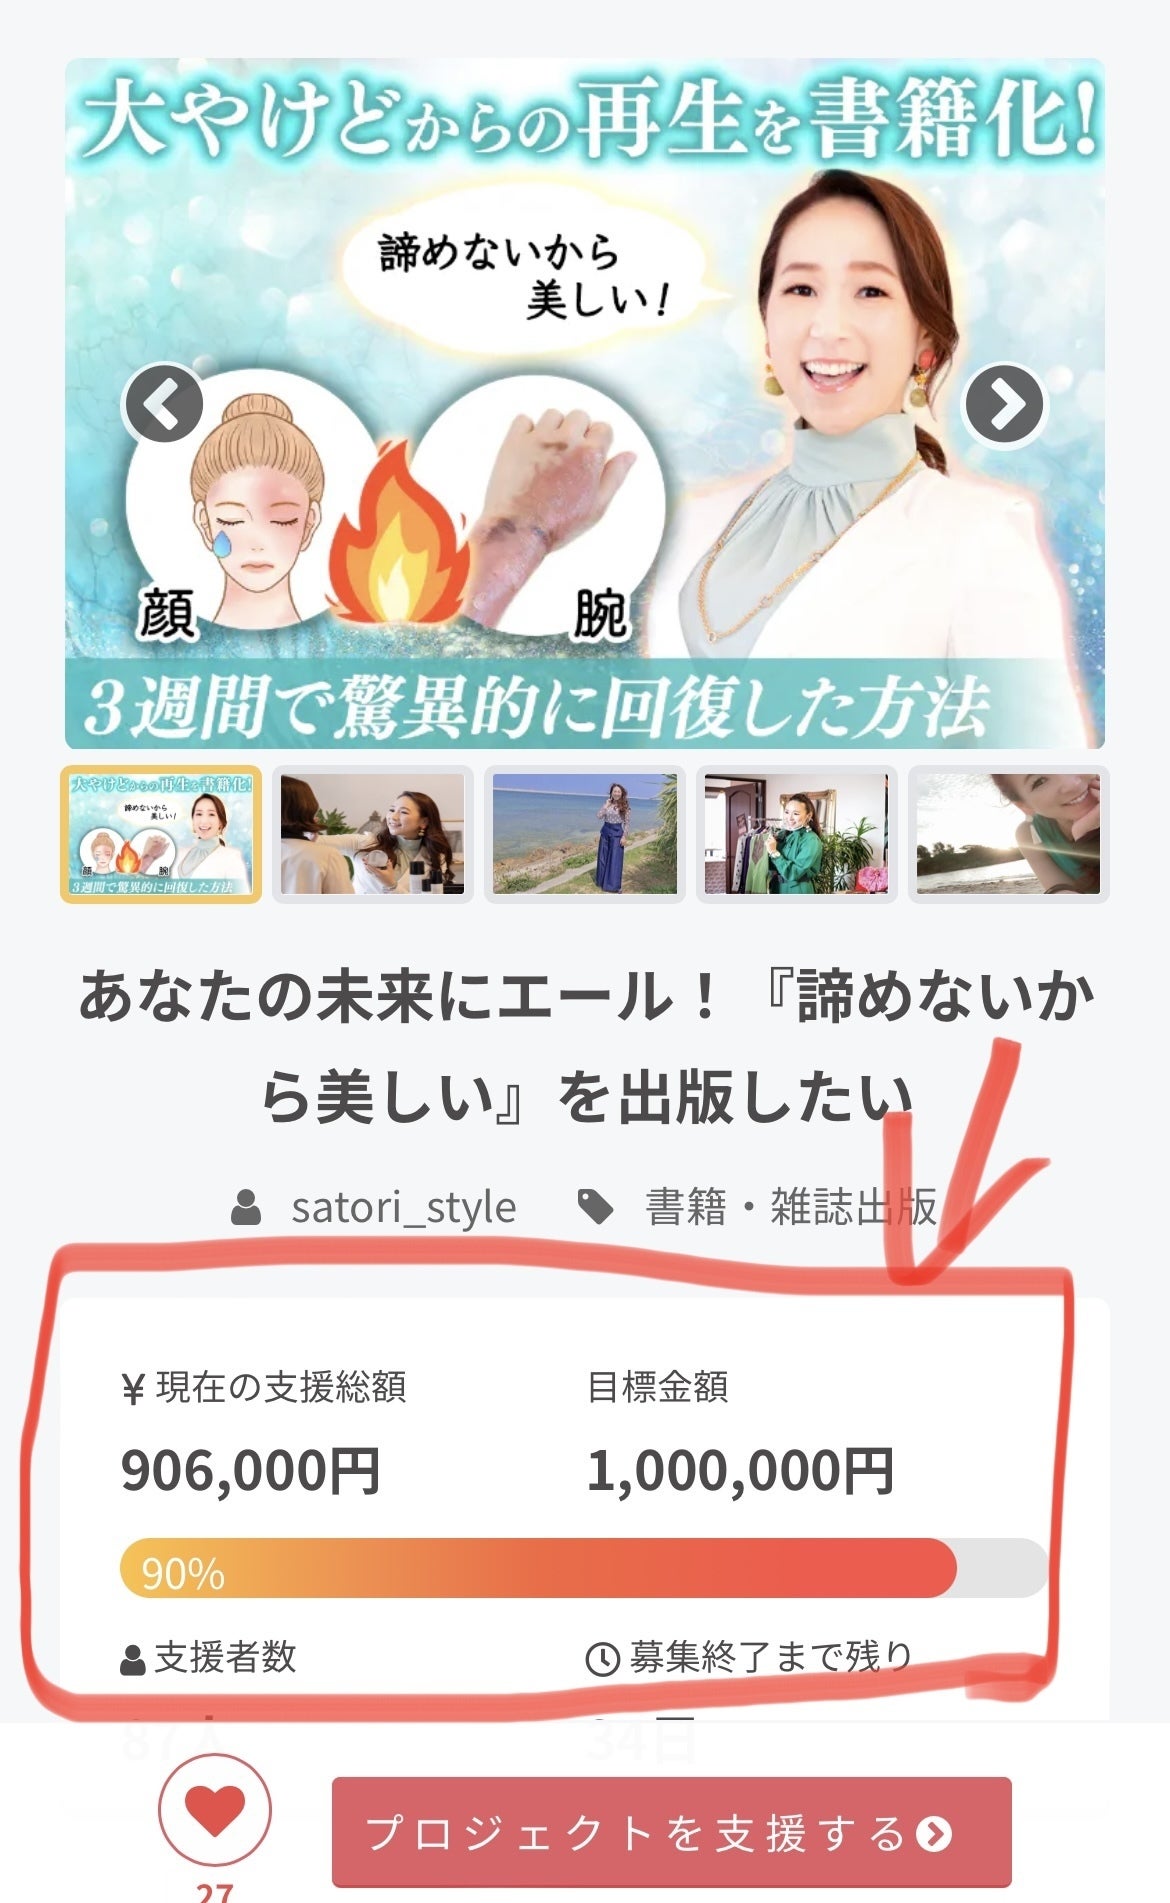Click the main burn recovery banner image
The width and height of the screenshot is (1170, 1903).
[585, 404]
